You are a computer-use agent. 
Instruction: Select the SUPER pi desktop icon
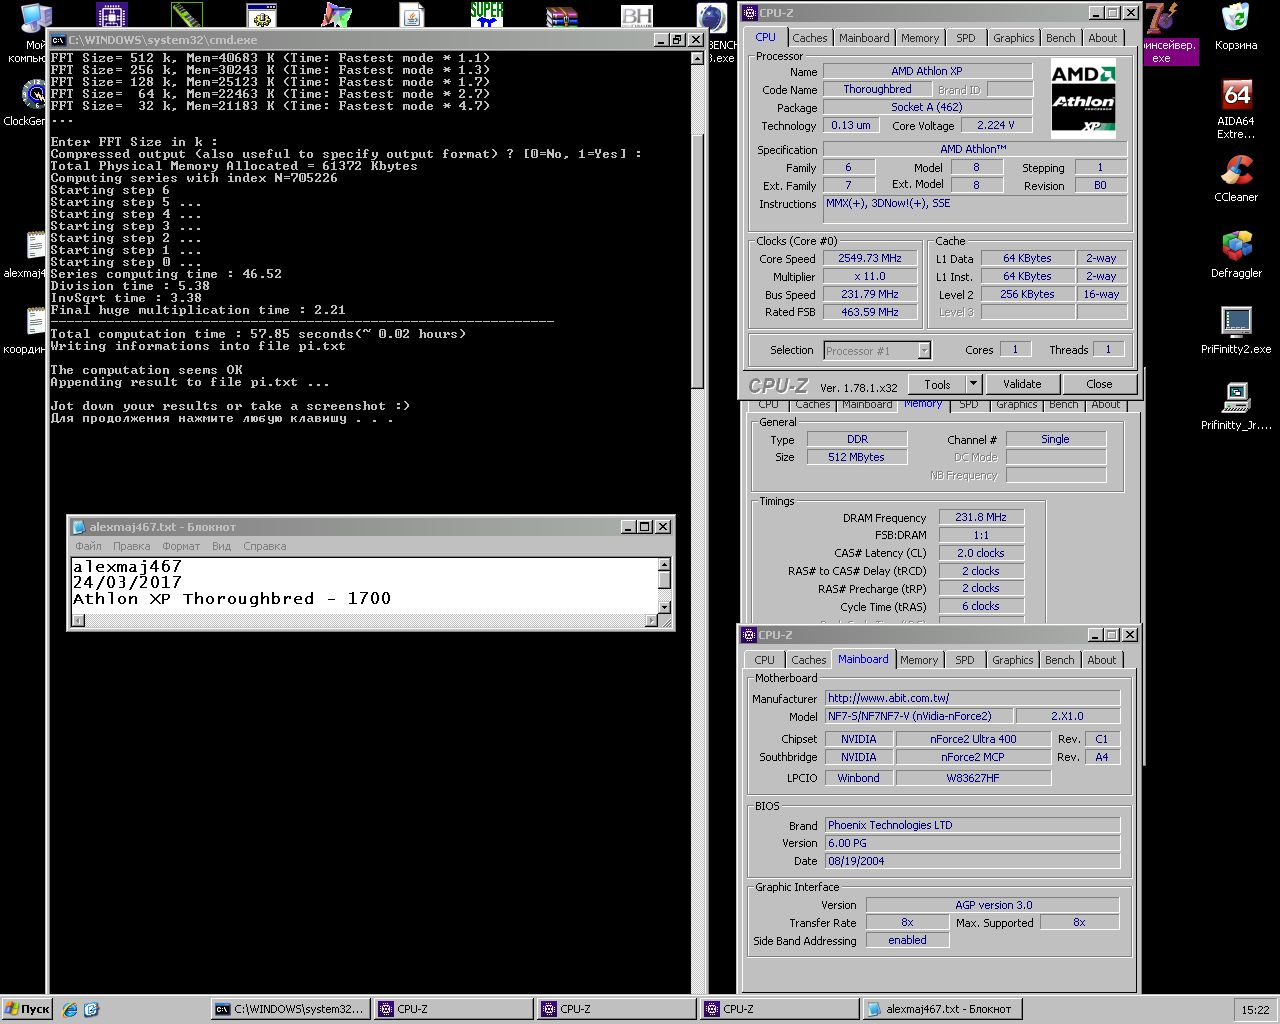click(487, 15)
